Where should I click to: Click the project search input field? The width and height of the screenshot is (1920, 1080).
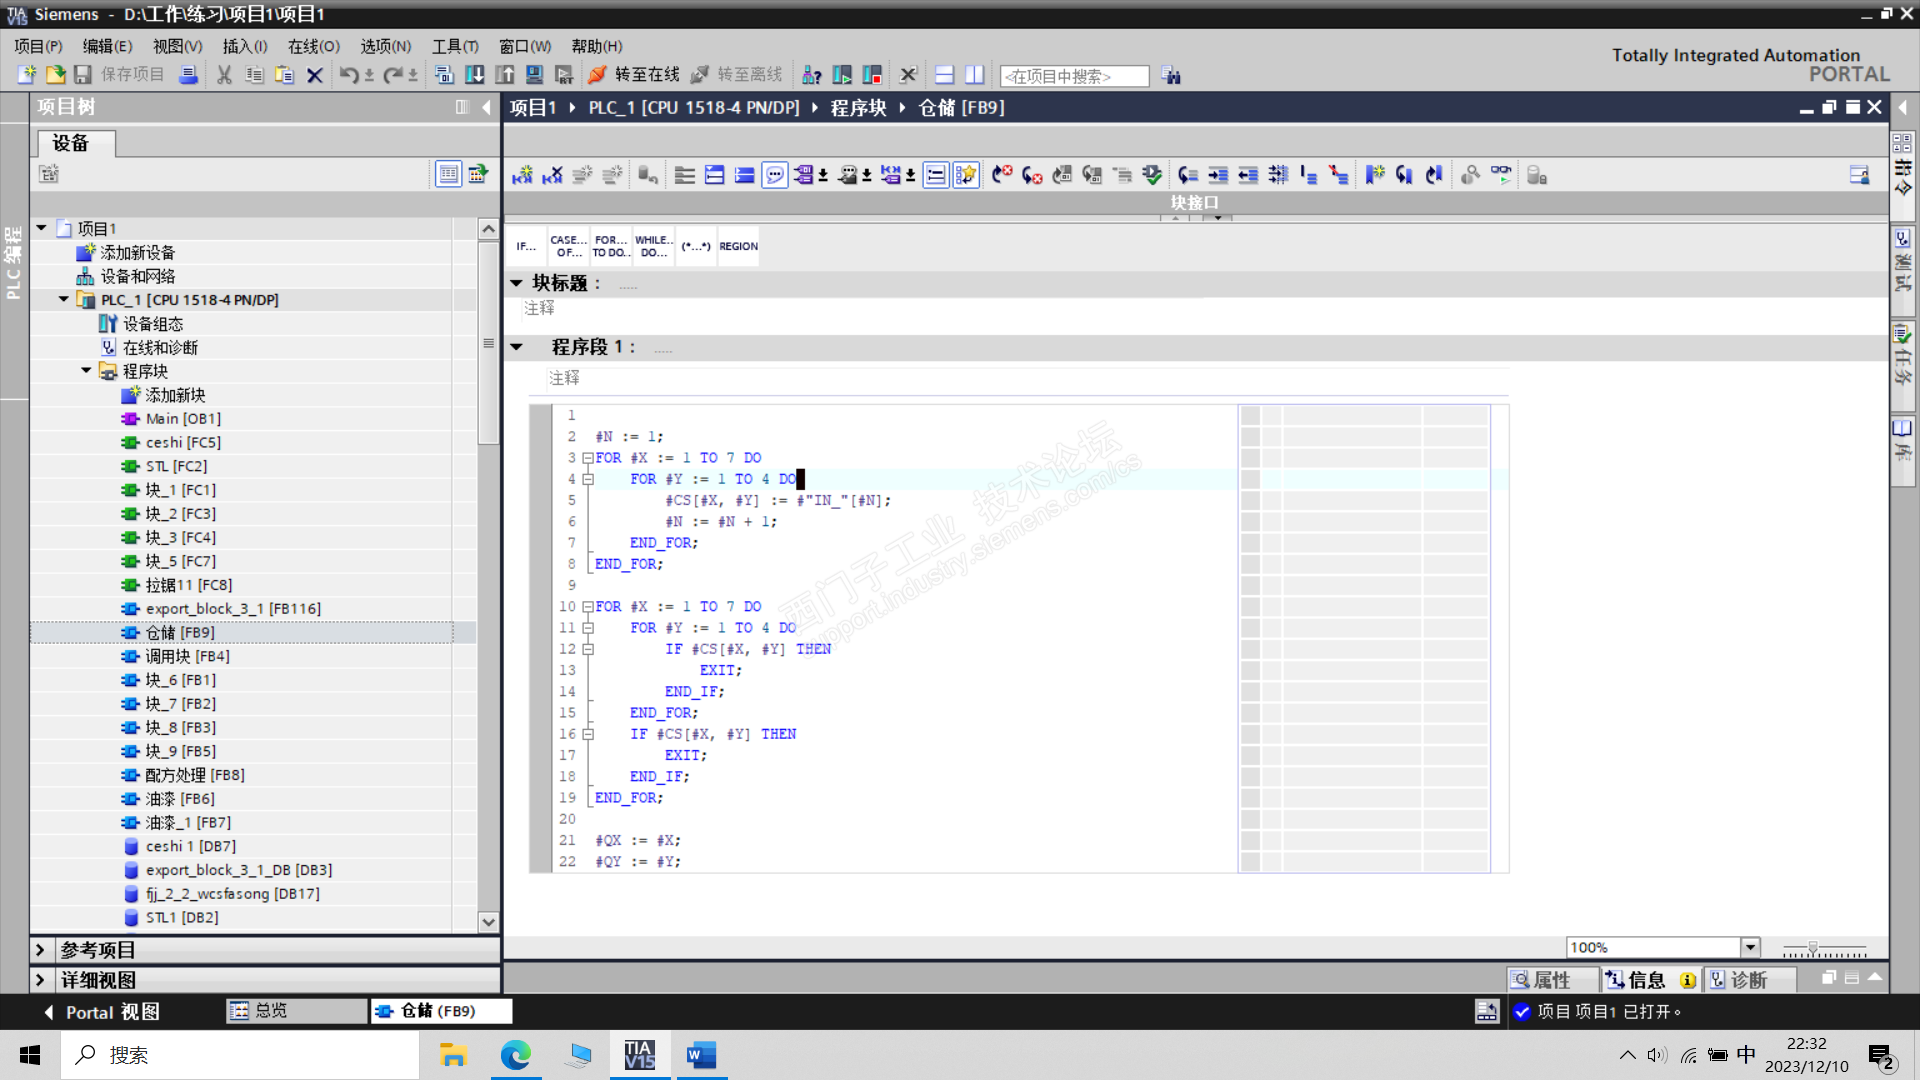click(x=1074, y=76)
